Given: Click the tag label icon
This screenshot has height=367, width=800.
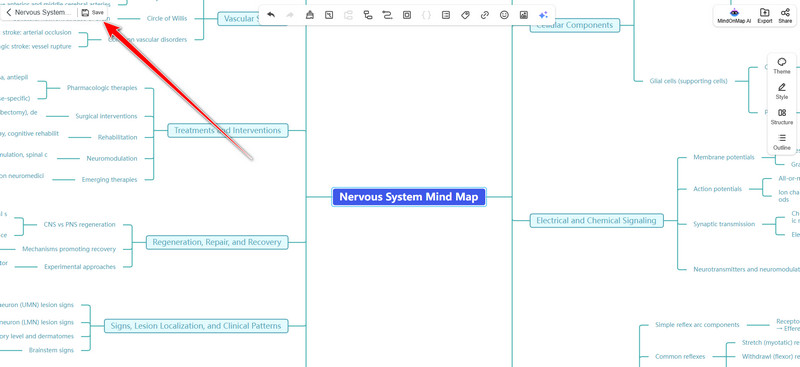Looking at the screenshot, I should 465,15.
